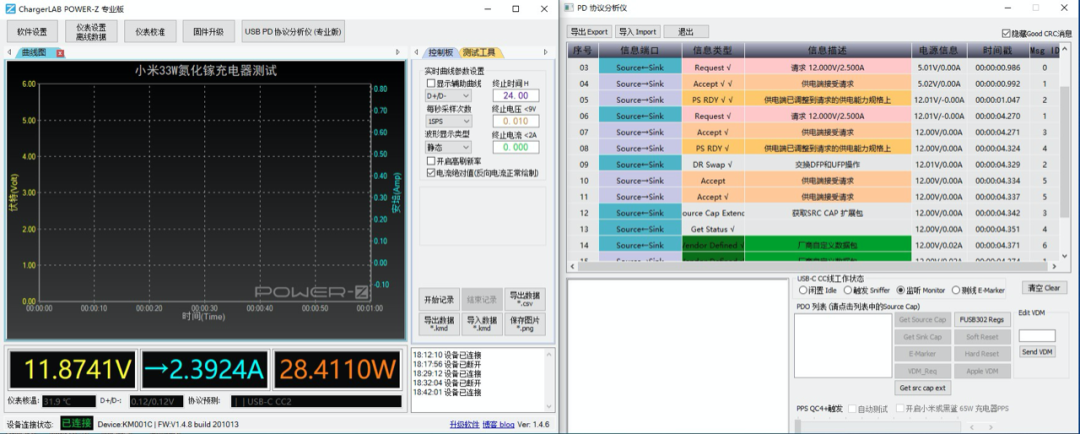Click the ChargerLAB app icon in the title bar
This screenshot has width=1080, height=434.
pos(10,9)
